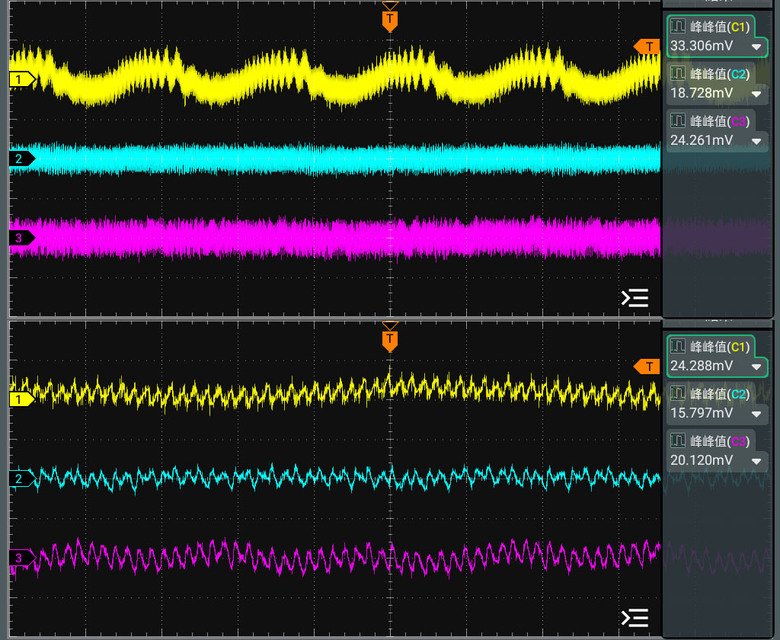Click the upper panel 峰峰值(C1) label
Viewport: 780px width, 640px height.
coord(720,26)
